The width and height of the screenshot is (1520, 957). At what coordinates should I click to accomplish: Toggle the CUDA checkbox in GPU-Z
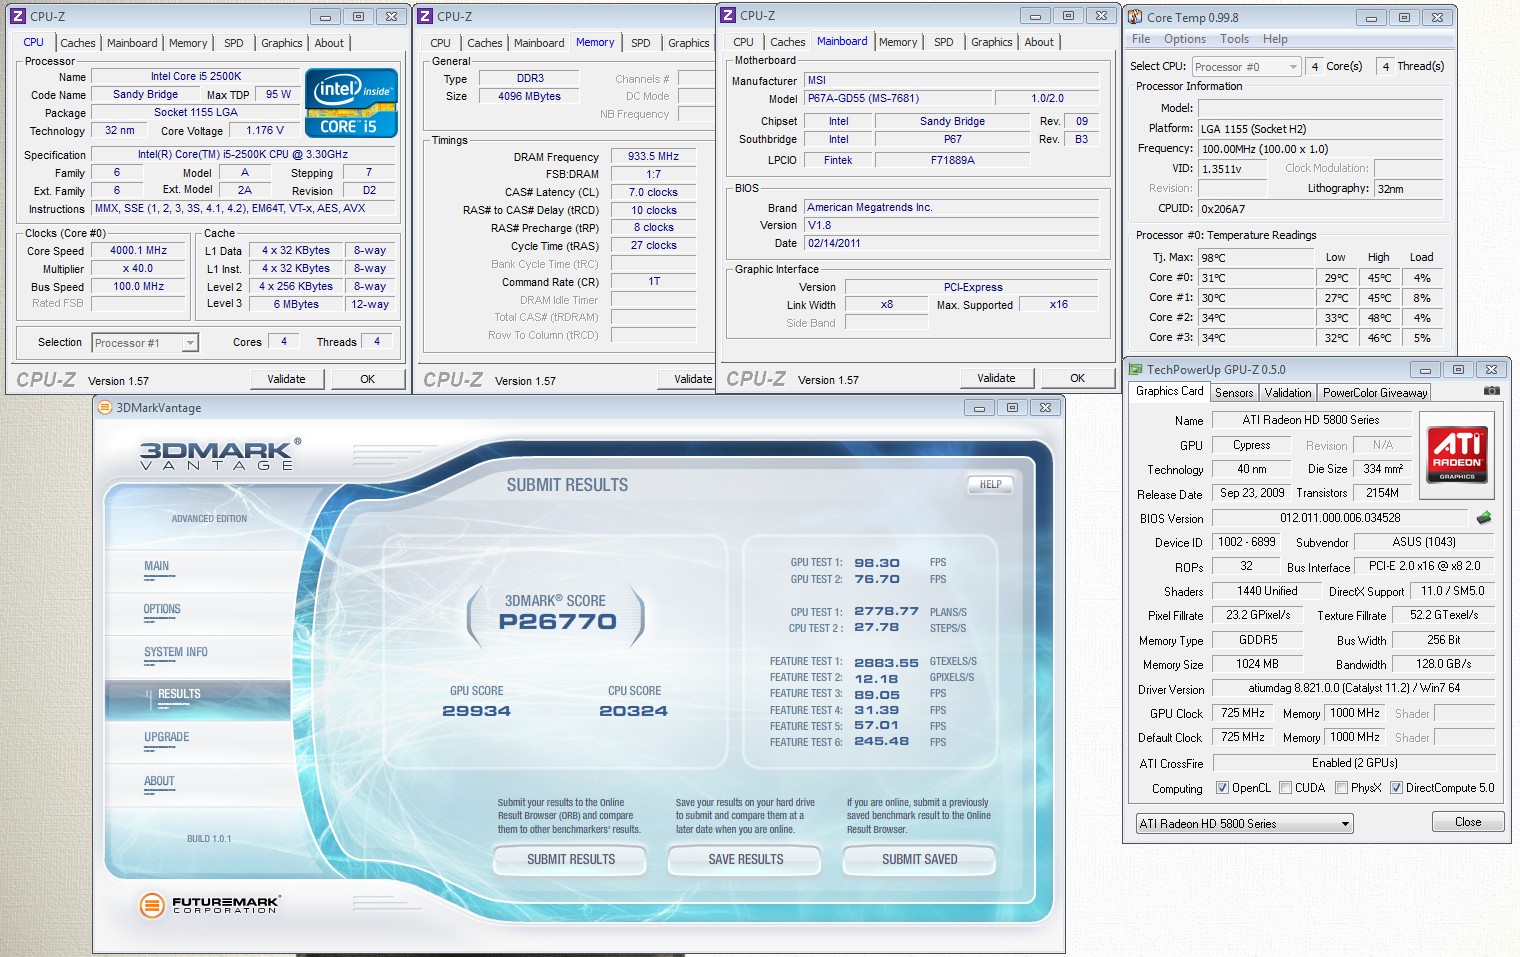point(1286,788)
